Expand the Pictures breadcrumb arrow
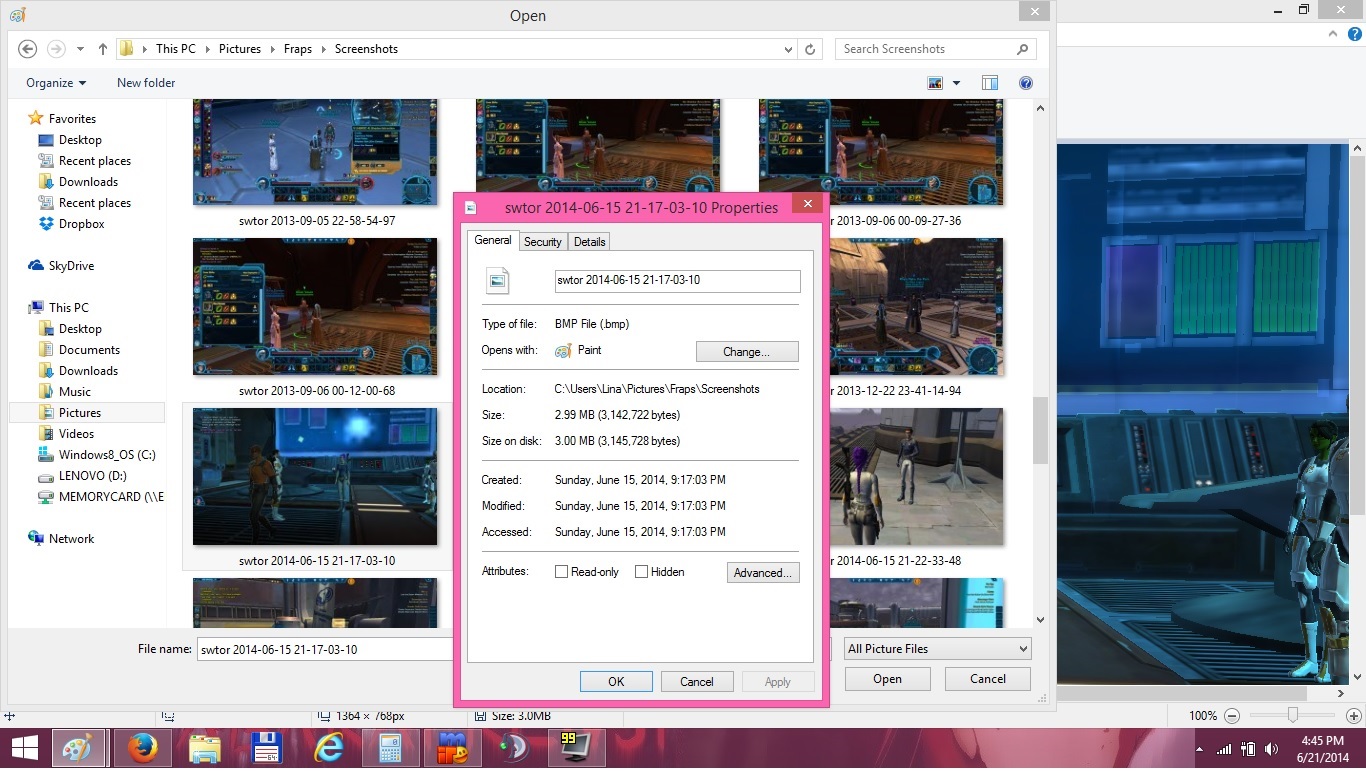The image size is (1366, 771). click(x=272, y=49)
